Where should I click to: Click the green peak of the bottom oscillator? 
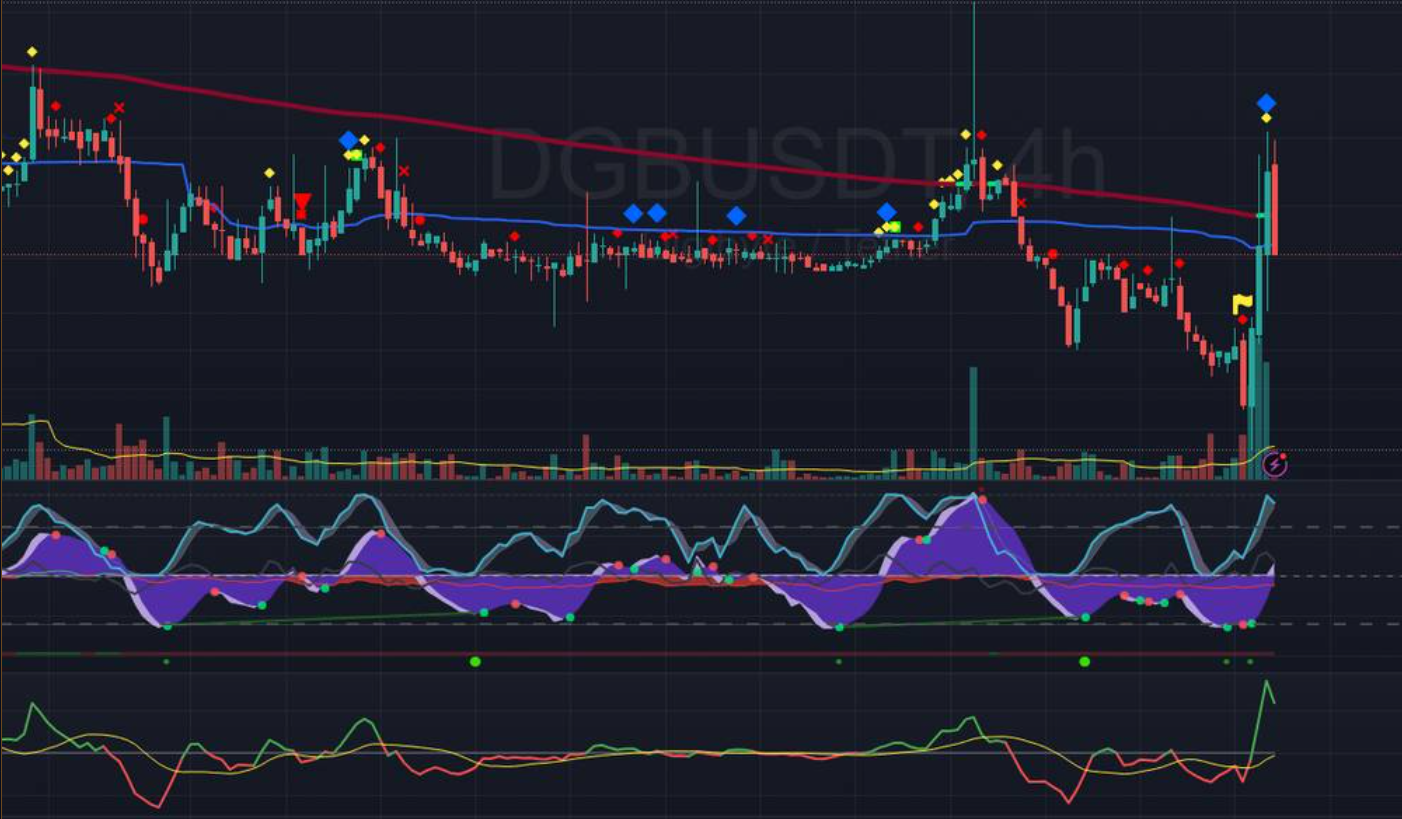(x=1267, y=682)
